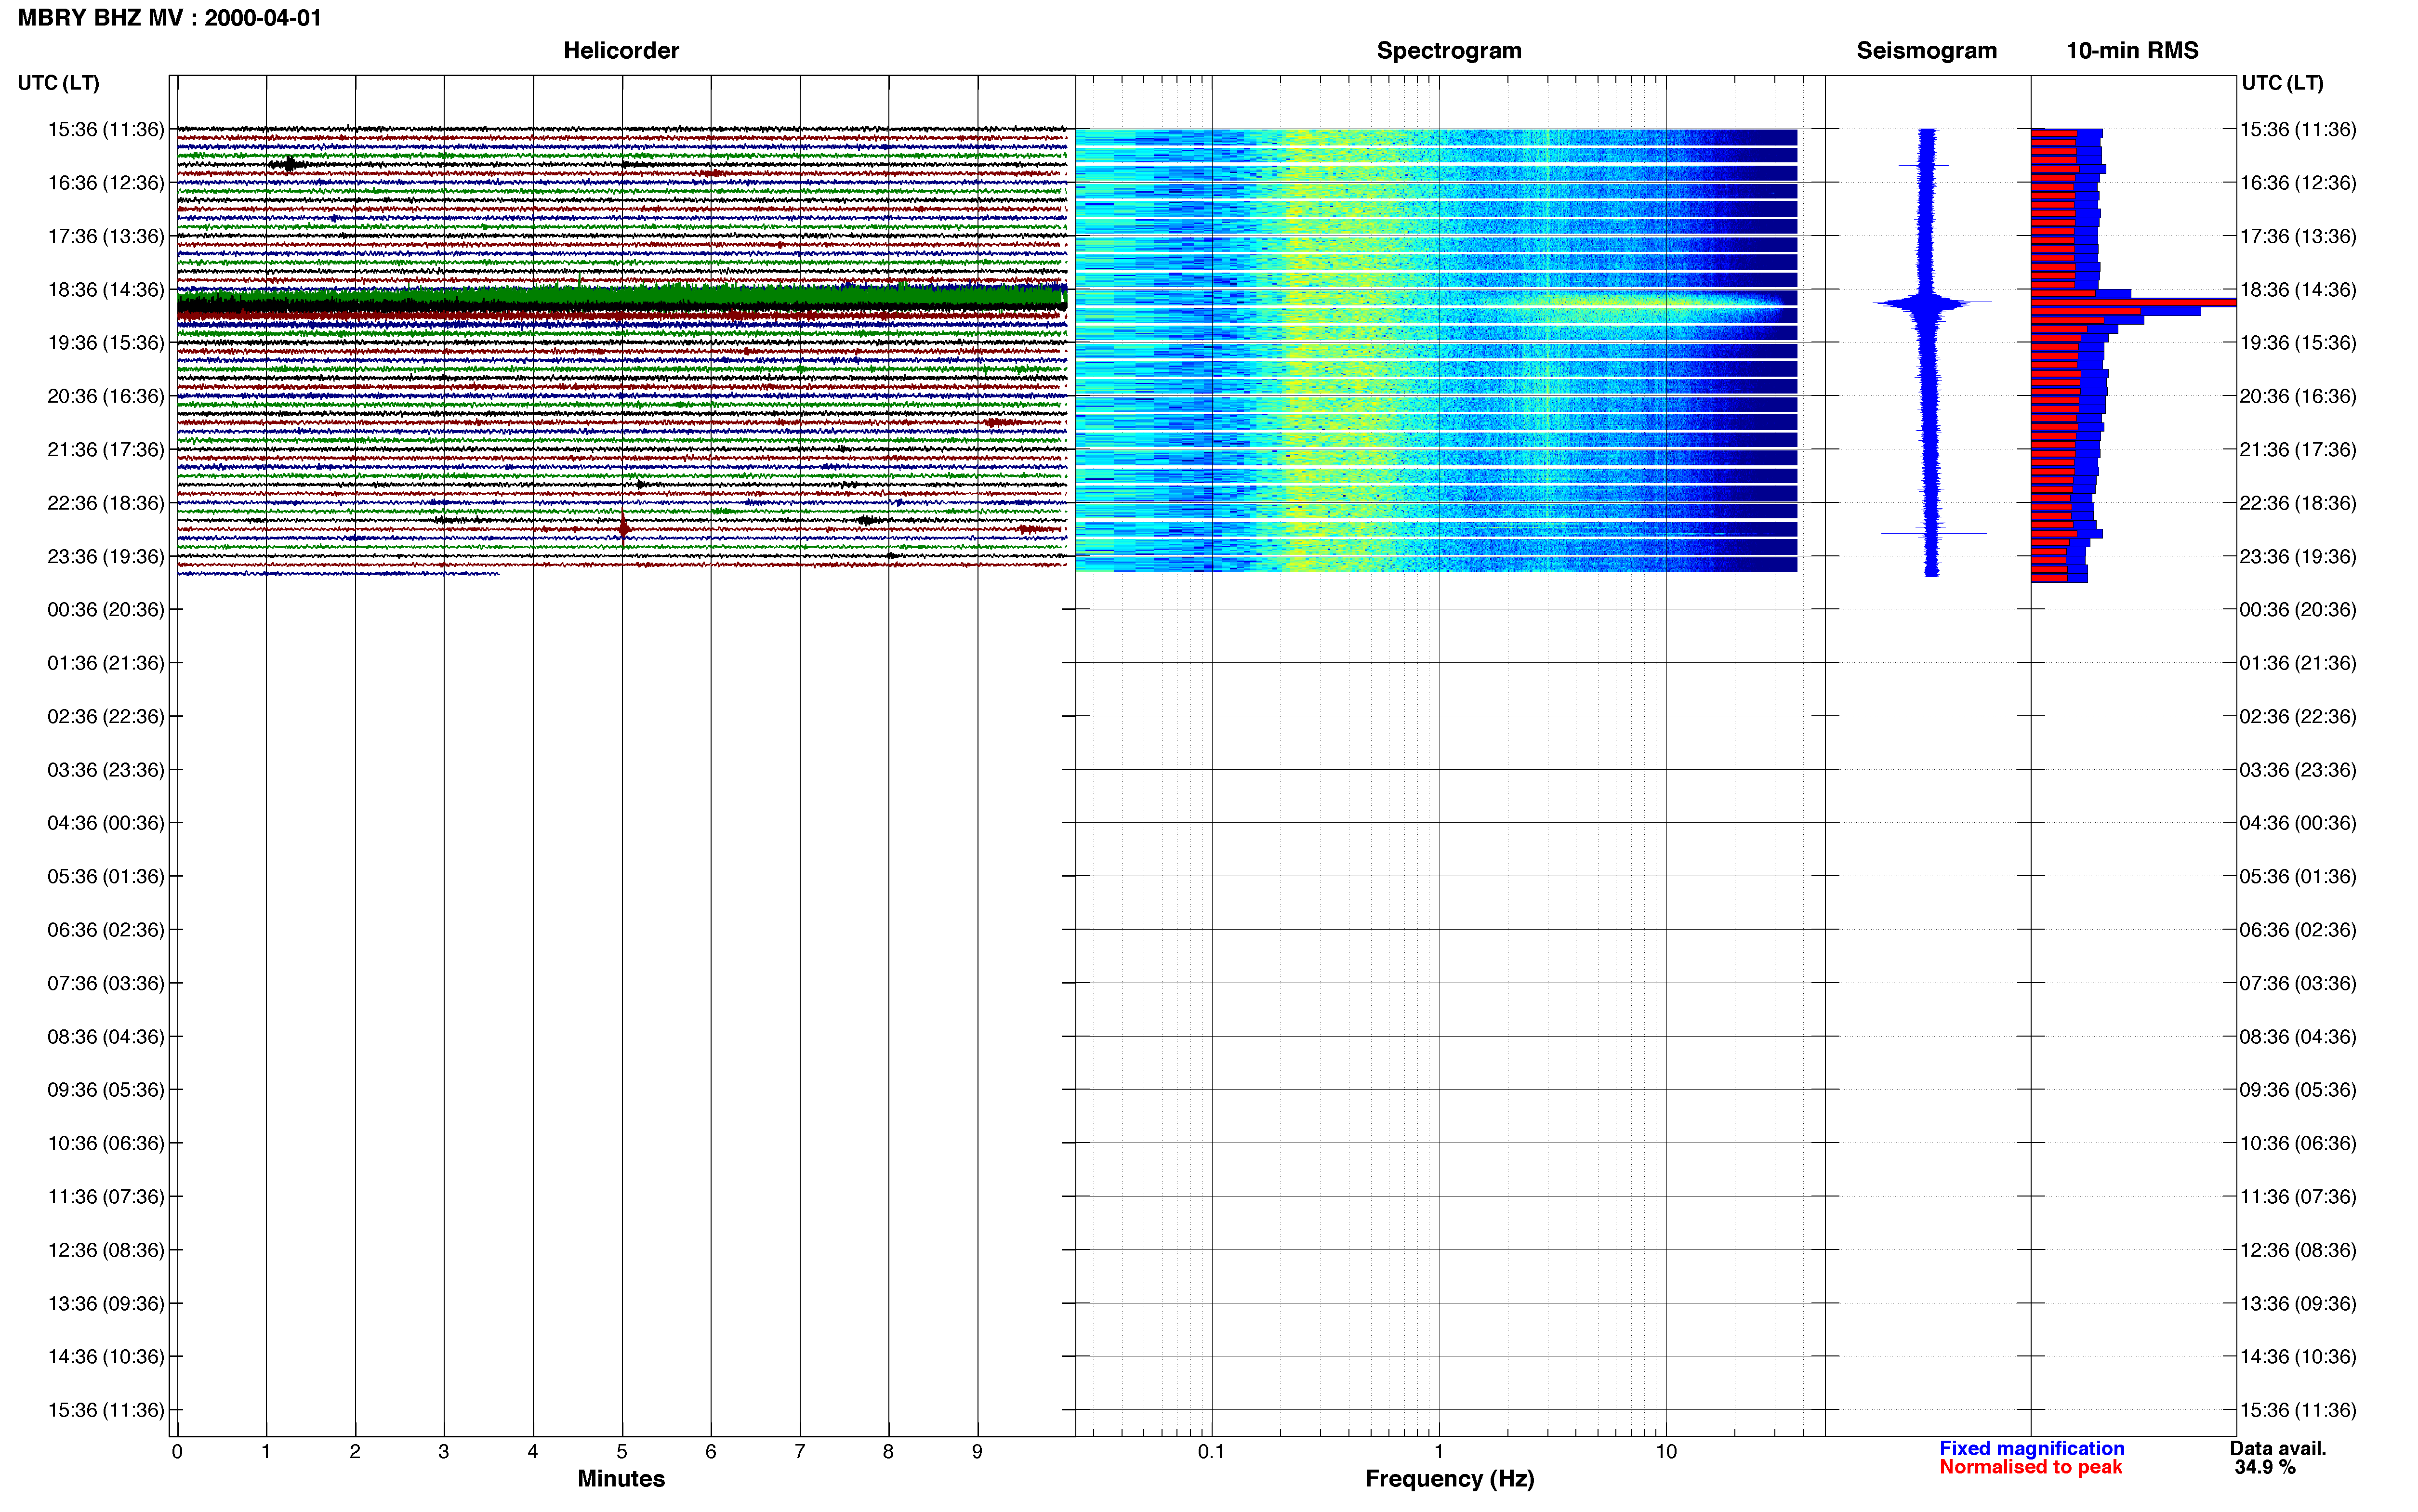Viewport: 2418px width, 1512px height.
Task: Click the "Spectrogram" panel heading
Action: [x=1449, y=51]
